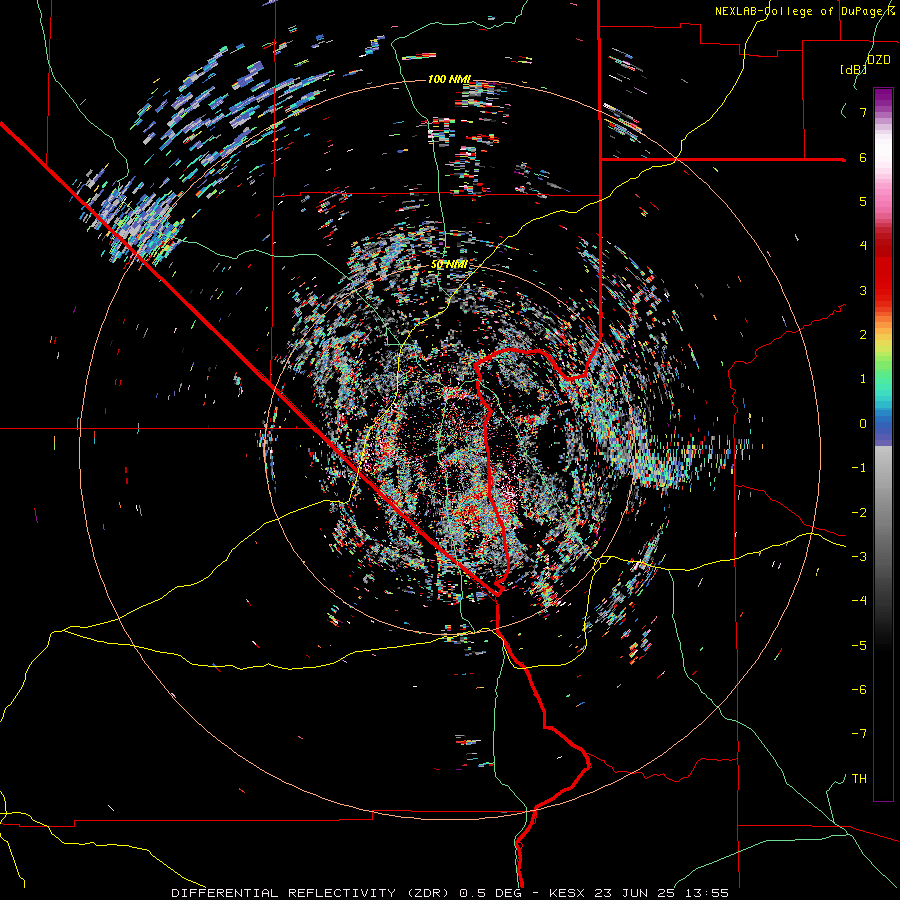Click the 3 value on color scale
The image size is (900, 900).
[863, 290]
